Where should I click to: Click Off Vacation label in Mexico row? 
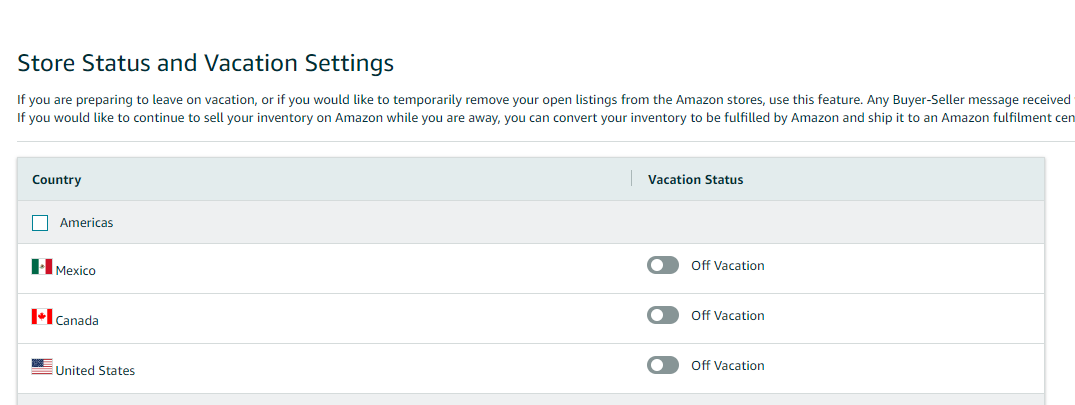(727, 265)
